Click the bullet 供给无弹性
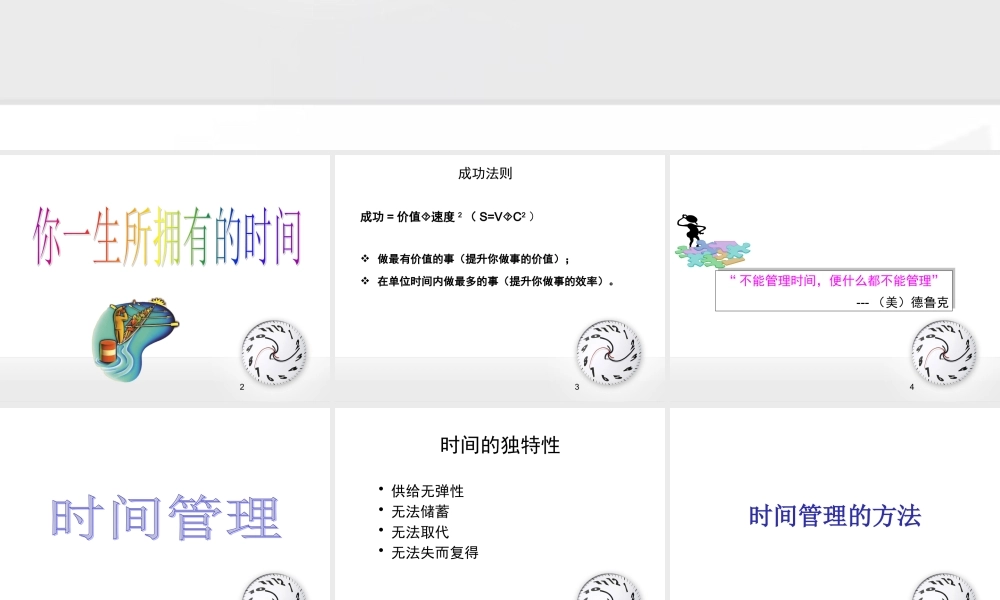Image resolution: width=1000 pixels, height=600 pixels. pos(427,491)
